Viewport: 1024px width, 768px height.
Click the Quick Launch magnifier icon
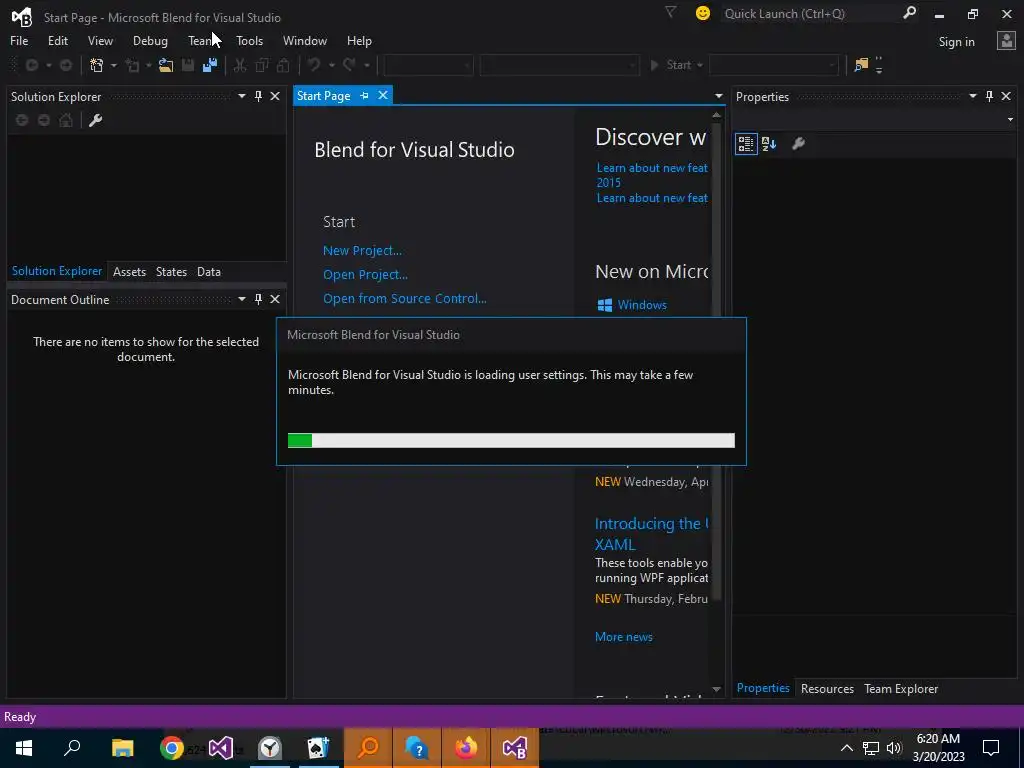point(909,13)
